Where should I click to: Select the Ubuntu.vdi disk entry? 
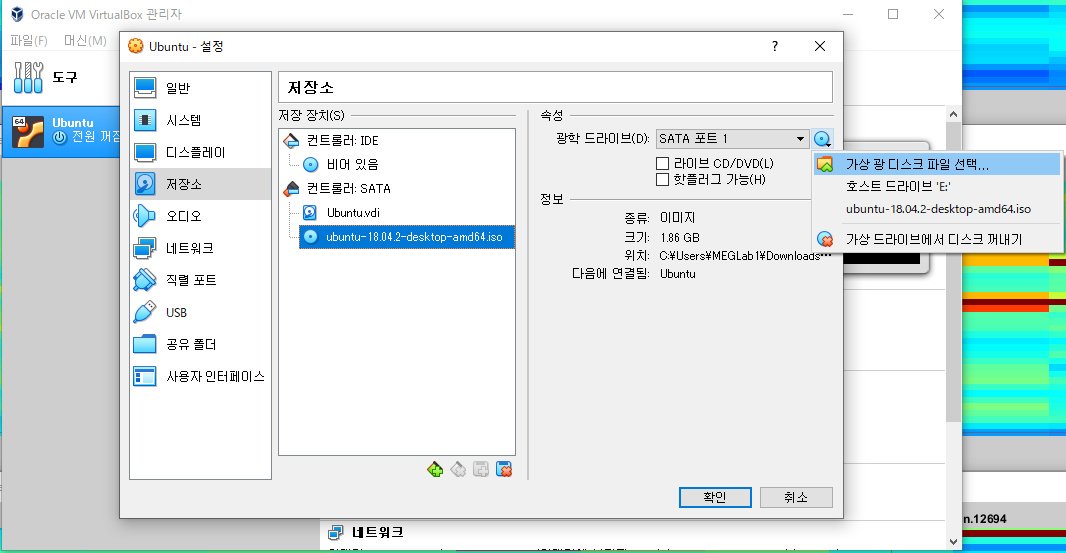point(341,213)
